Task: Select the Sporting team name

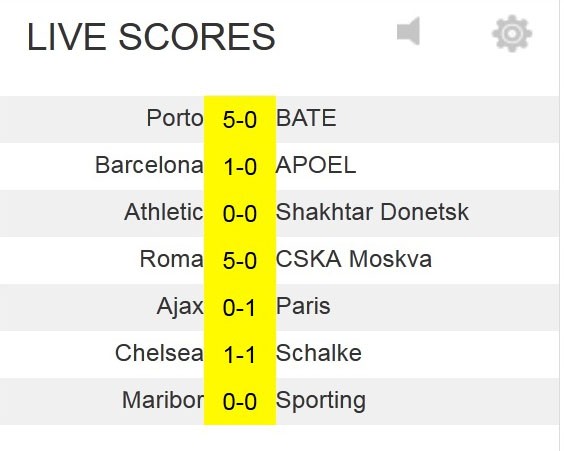Action: tap(321, 401)
